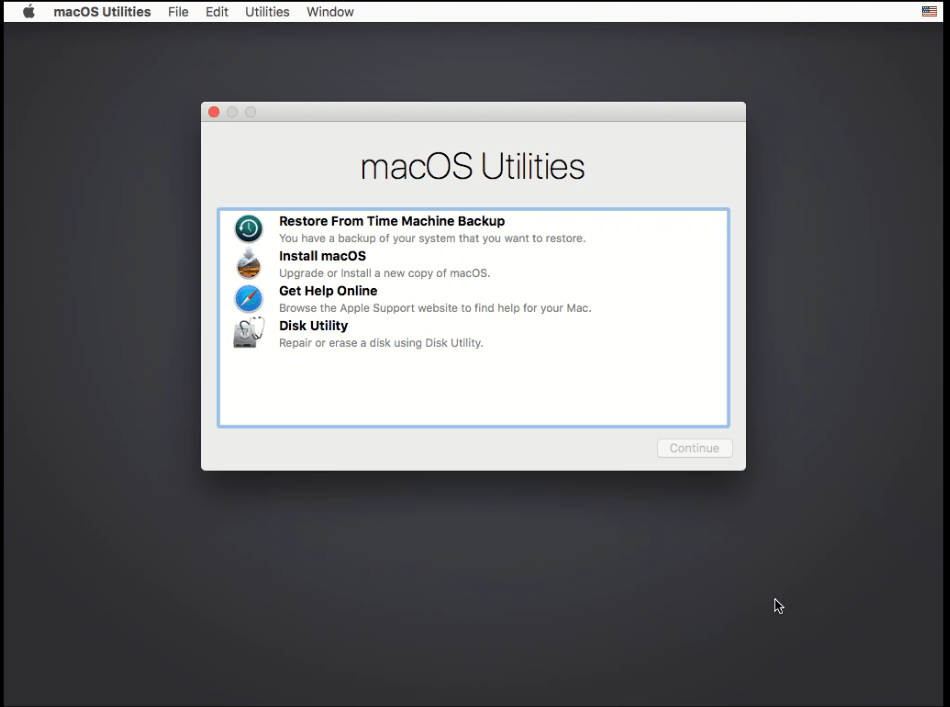950x707 pixels.
Task: Click the red close button on the window
Action: (x=213, y=112)
